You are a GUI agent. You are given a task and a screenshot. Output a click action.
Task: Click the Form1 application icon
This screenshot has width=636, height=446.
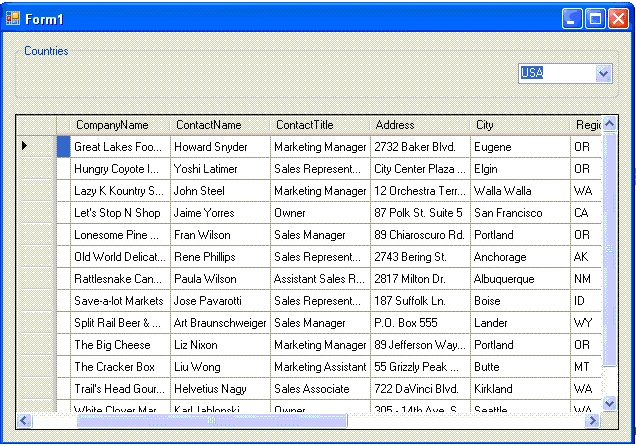pyautogui.click(x=13, y=18)
